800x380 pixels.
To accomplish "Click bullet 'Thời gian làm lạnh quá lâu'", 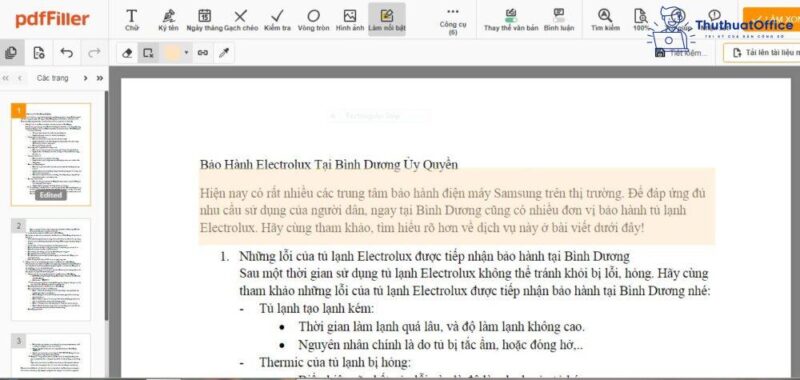I will click(441, 326).
